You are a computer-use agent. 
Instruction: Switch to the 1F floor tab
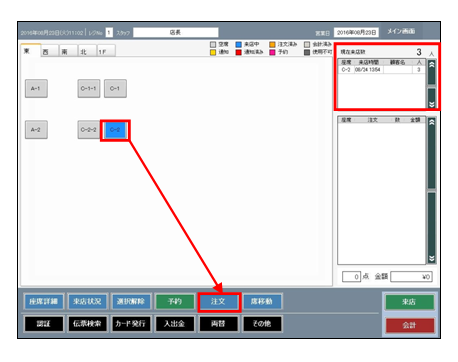point(106,51)
